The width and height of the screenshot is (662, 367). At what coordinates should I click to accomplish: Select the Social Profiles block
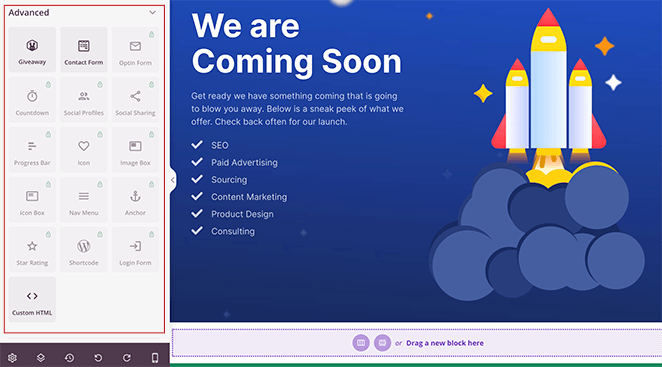coord(84,100)
